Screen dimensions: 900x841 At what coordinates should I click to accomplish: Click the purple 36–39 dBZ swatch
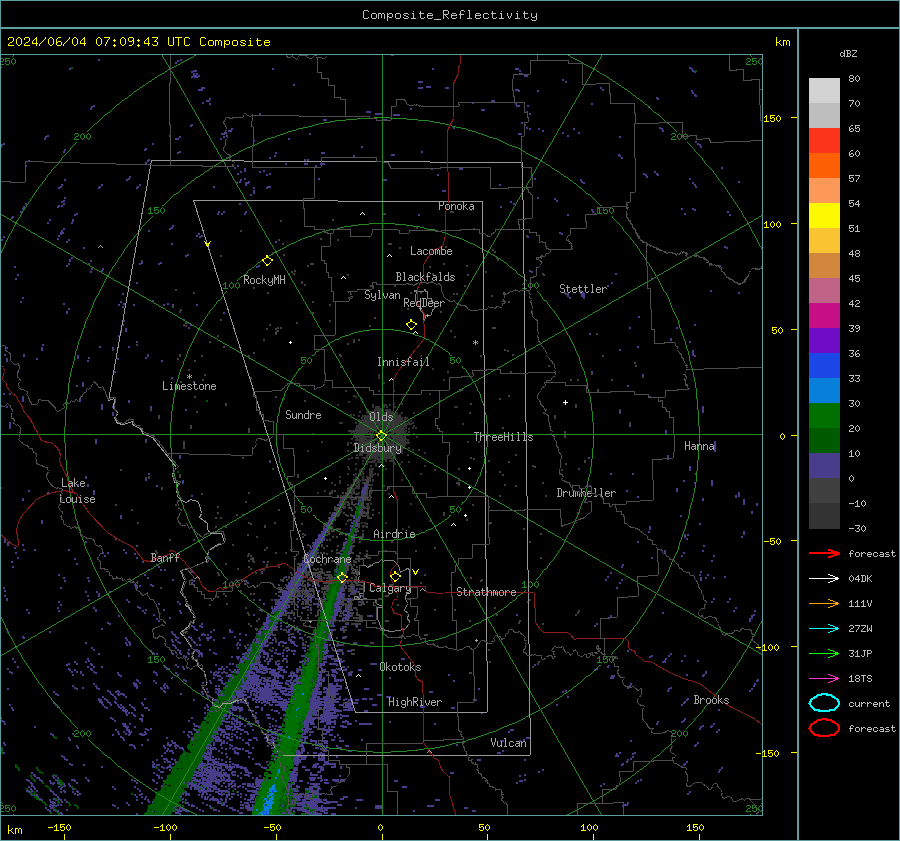[824, 341]
